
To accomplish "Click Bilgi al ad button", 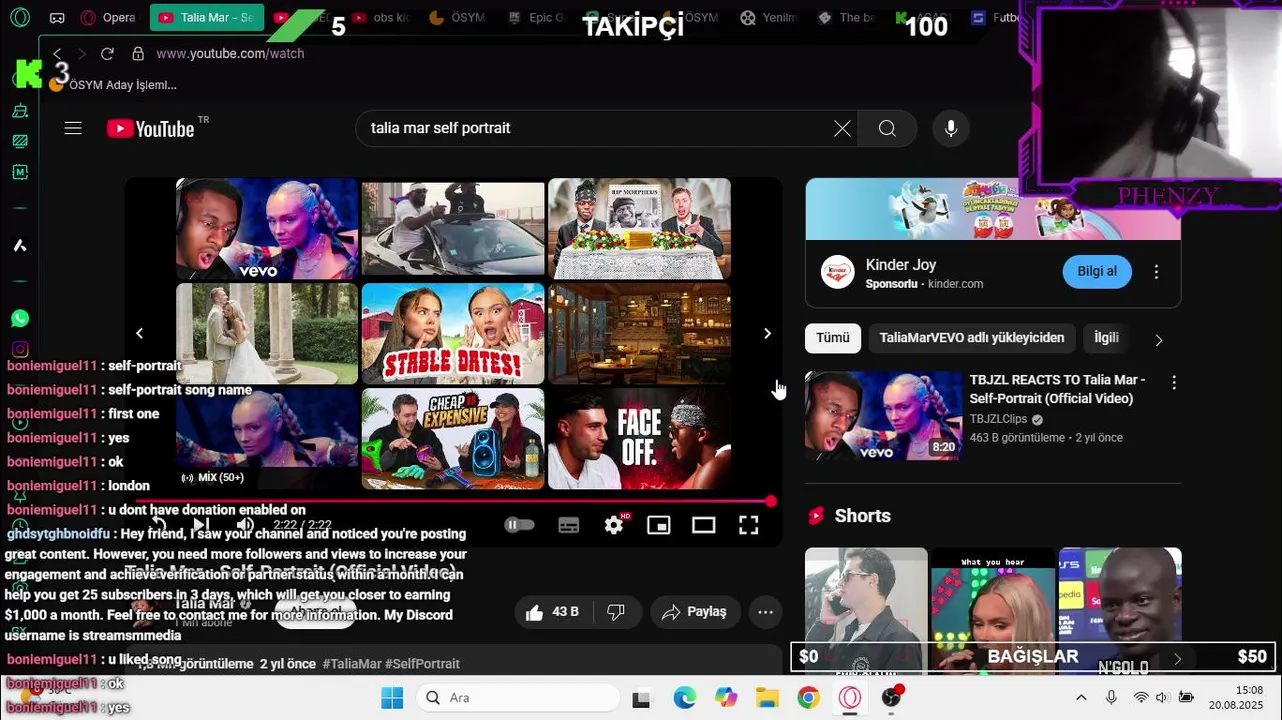I will 1097,272.
